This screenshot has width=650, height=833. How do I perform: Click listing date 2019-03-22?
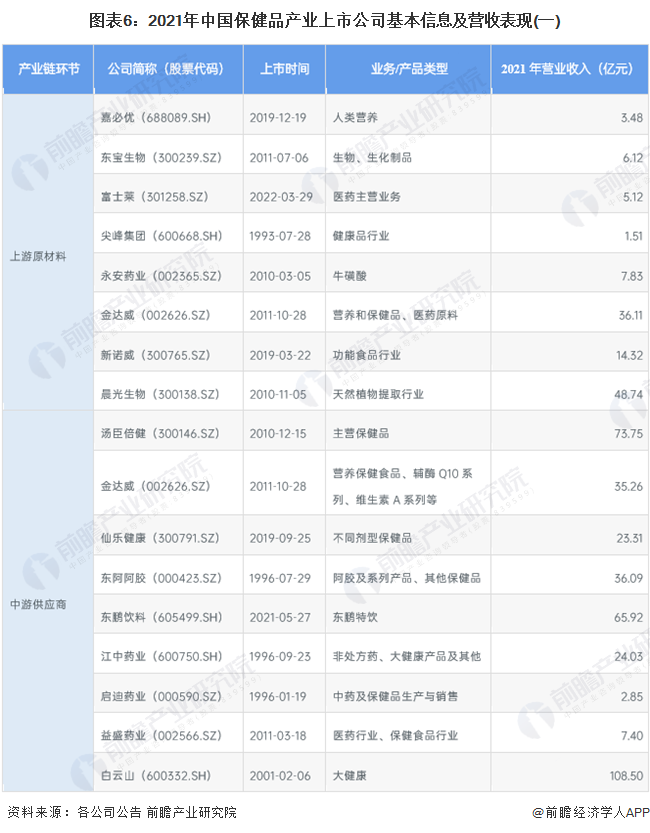pyautogui.click(x=280, y=355)
